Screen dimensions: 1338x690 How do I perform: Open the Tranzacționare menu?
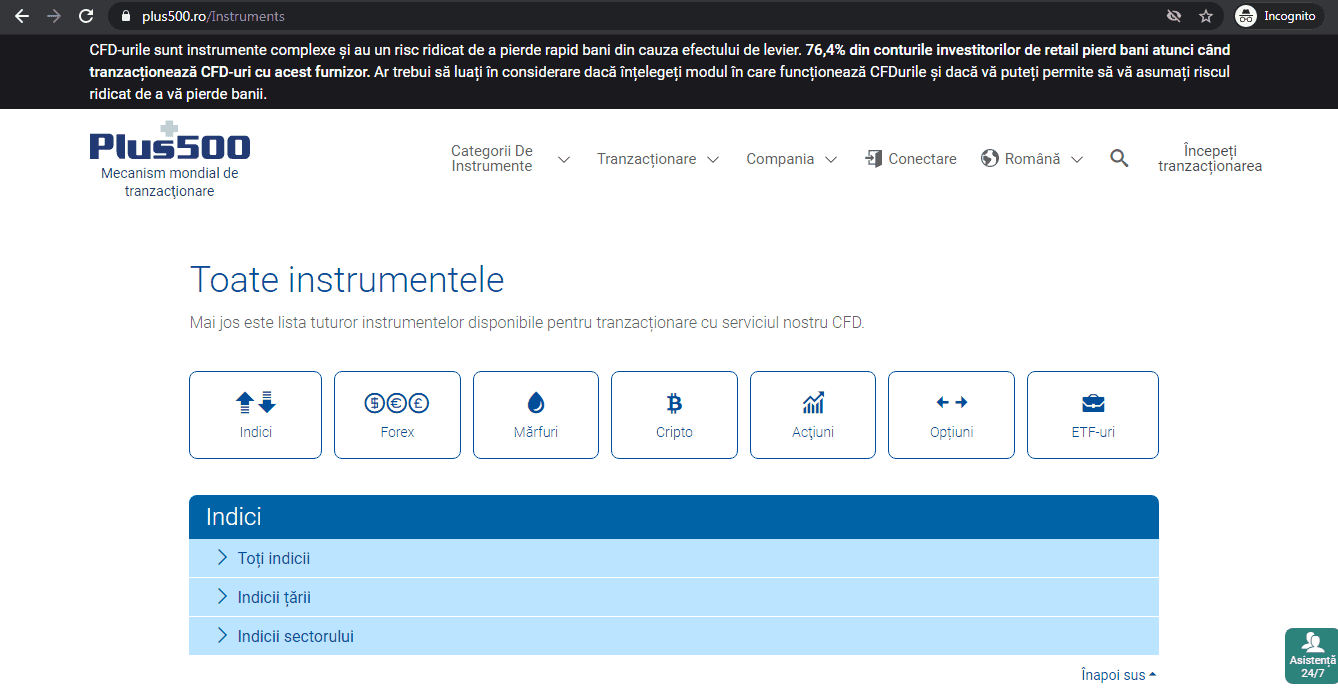tap(657, 159)
